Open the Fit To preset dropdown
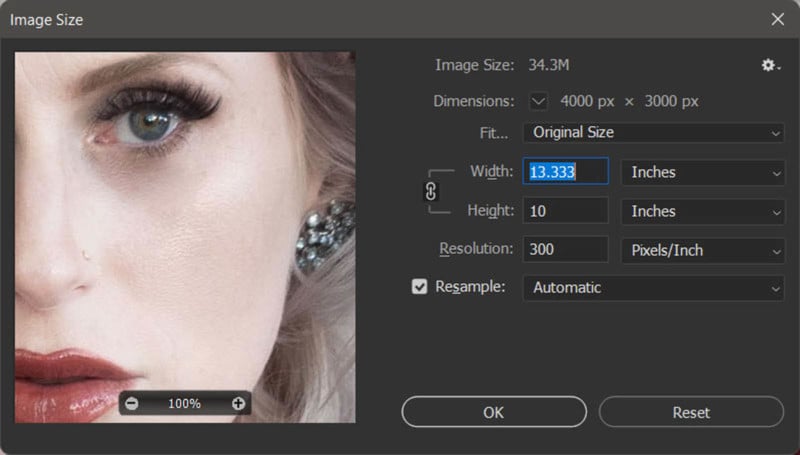 (x=653, y=133)
